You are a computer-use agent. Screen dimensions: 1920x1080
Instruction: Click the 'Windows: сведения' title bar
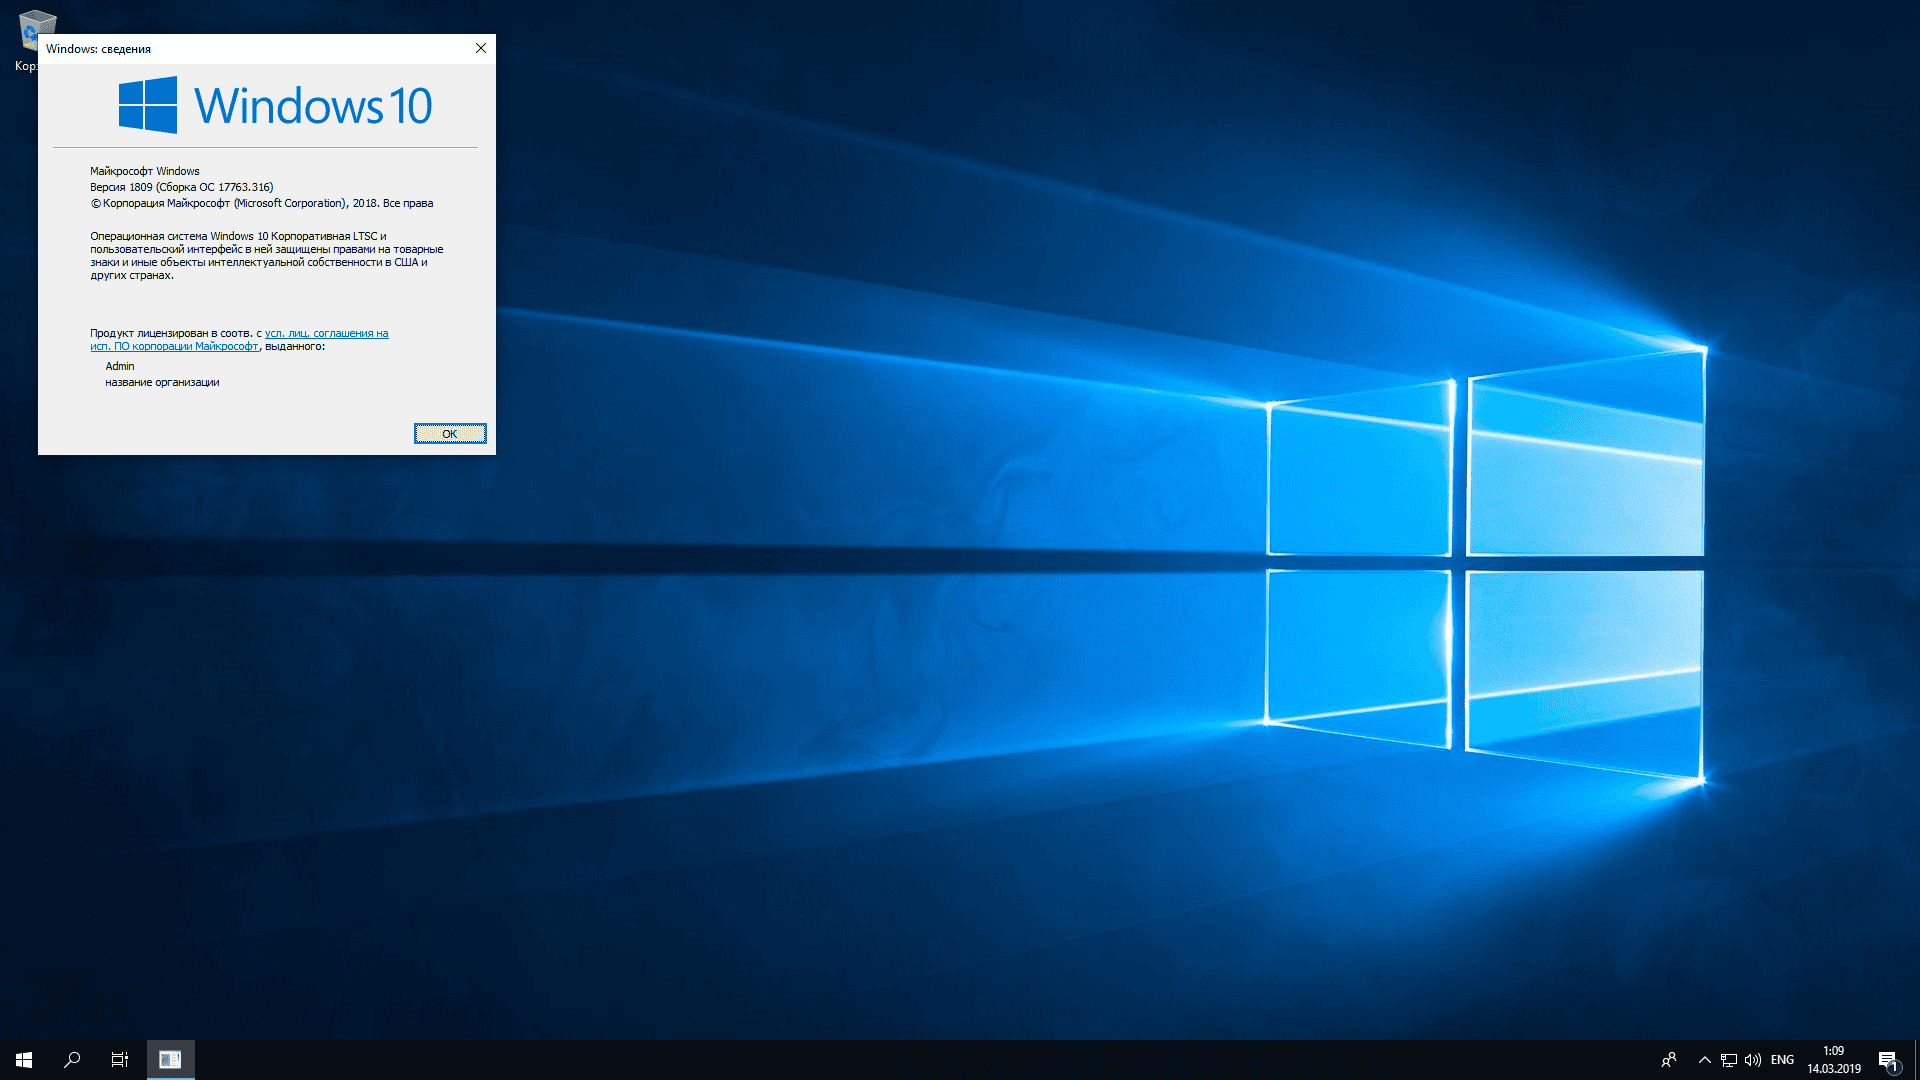pos(252,48)
